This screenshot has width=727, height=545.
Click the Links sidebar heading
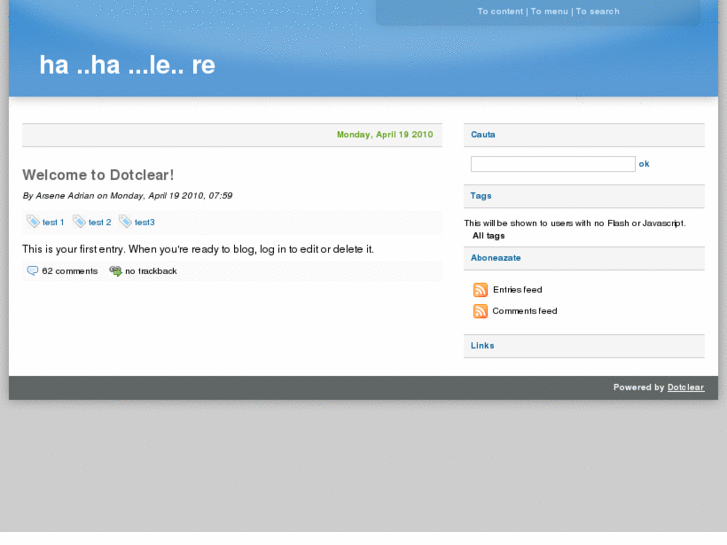click(x=482, y=346)
